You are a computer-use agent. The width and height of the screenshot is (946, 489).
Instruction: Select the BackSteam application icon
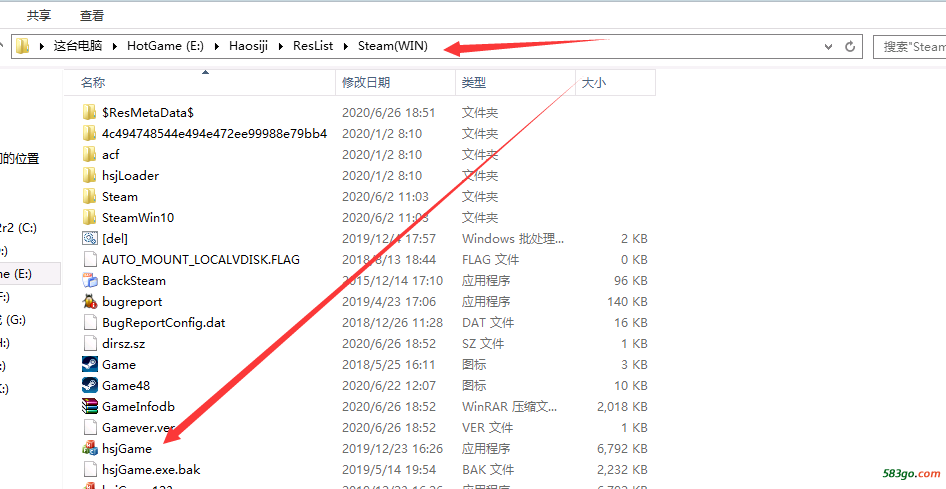point(90,280)
